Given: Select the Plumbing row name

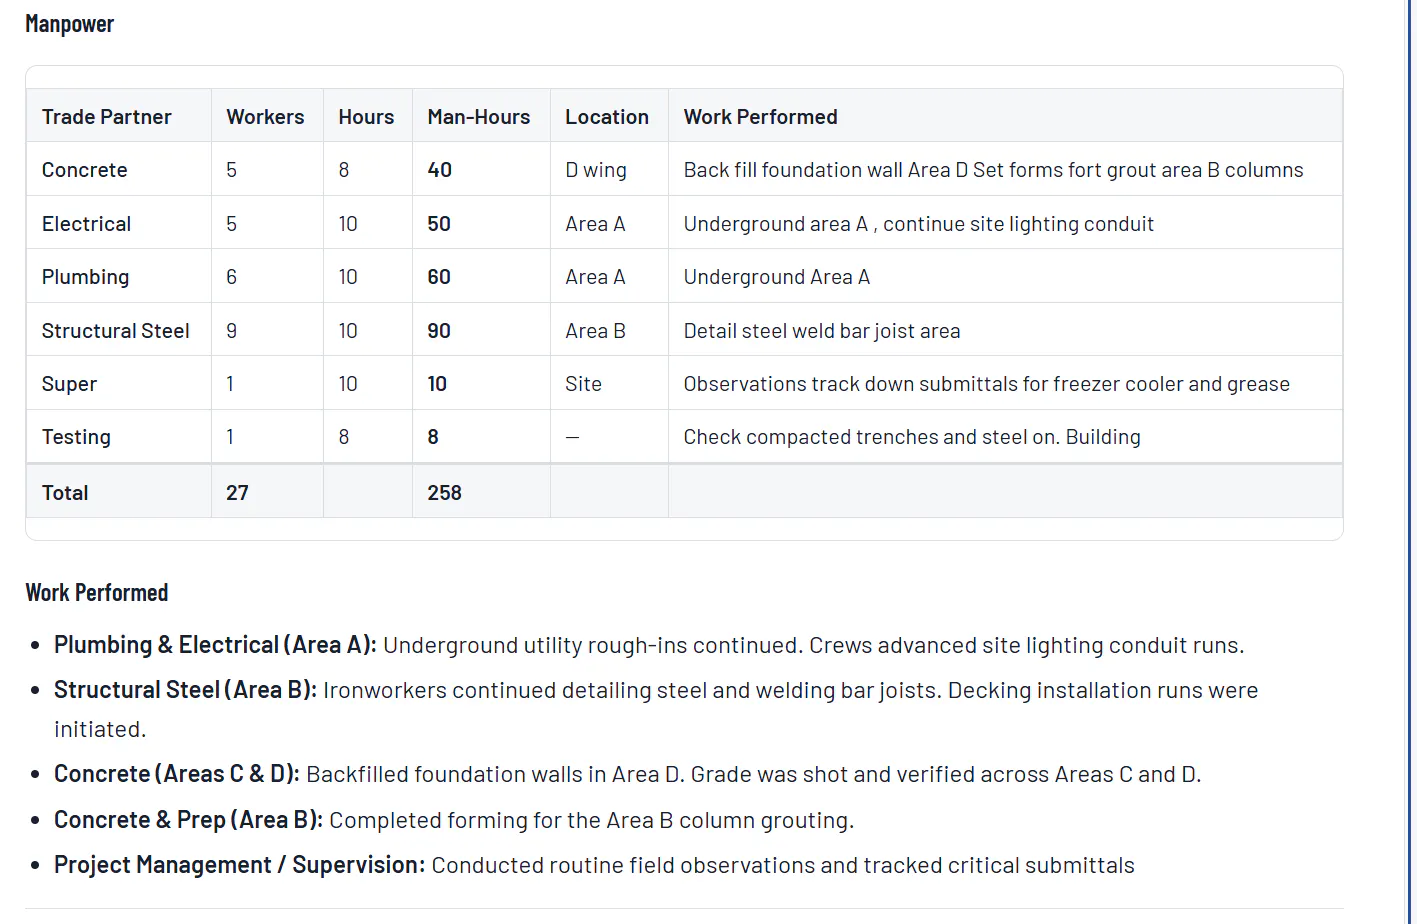Looking at the screenshot, I should (x=85, y=277).
